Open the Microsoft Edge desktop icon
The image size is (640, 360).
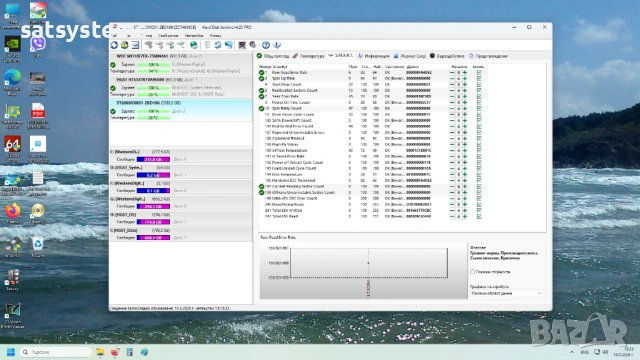[x=13, y=82]
